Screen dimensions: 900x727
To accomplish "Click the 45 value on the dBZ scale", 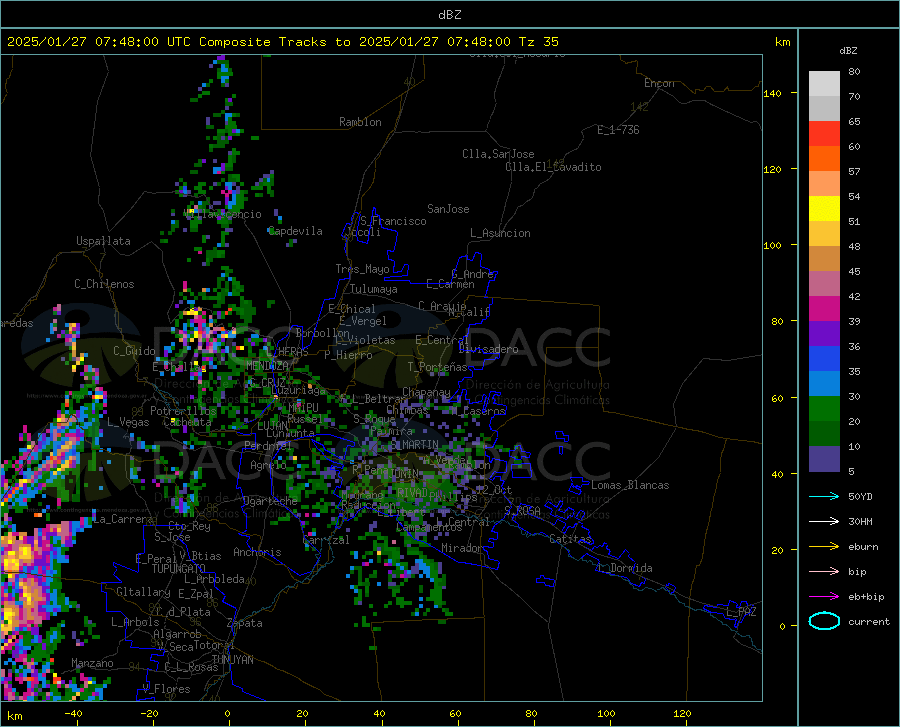I will (854, 271).
